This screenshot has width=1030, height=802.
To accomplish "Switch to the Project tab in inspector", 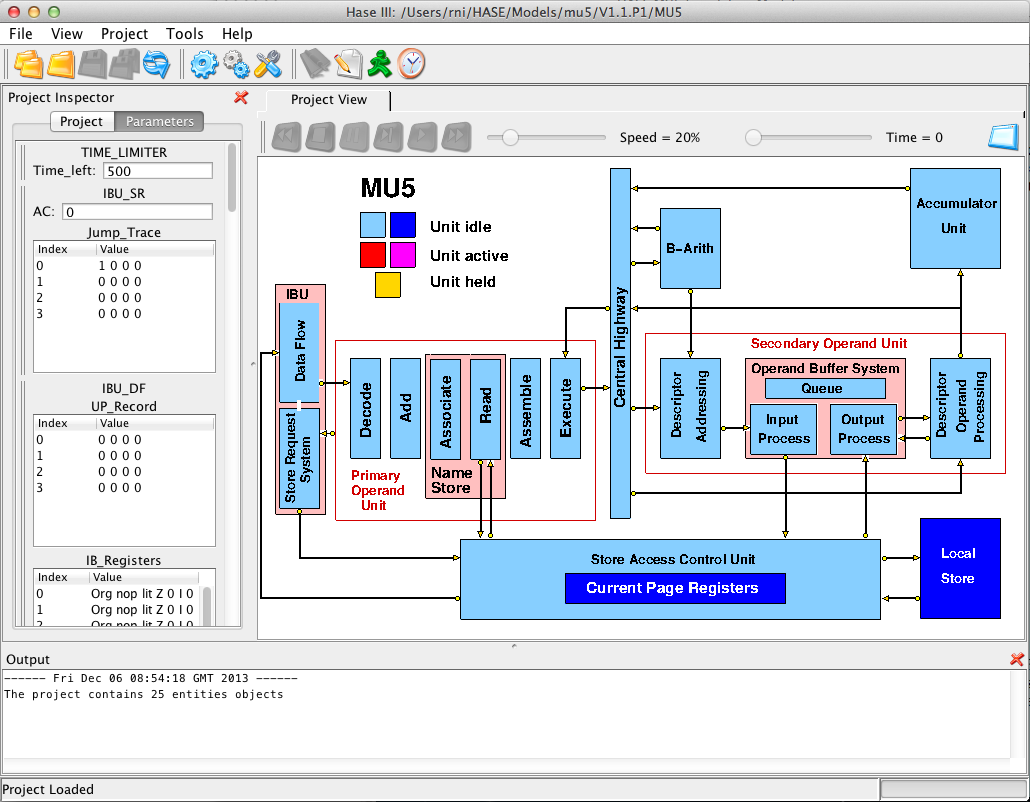I will click(81, 122).
